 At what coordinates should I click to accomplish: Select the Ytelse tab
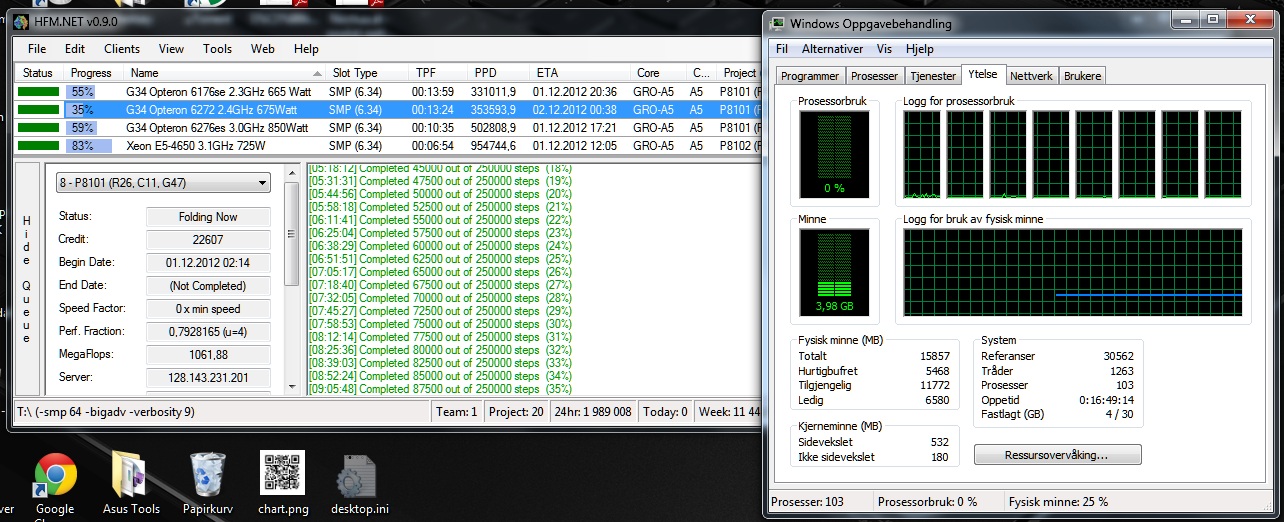click(x=983, y=74)
